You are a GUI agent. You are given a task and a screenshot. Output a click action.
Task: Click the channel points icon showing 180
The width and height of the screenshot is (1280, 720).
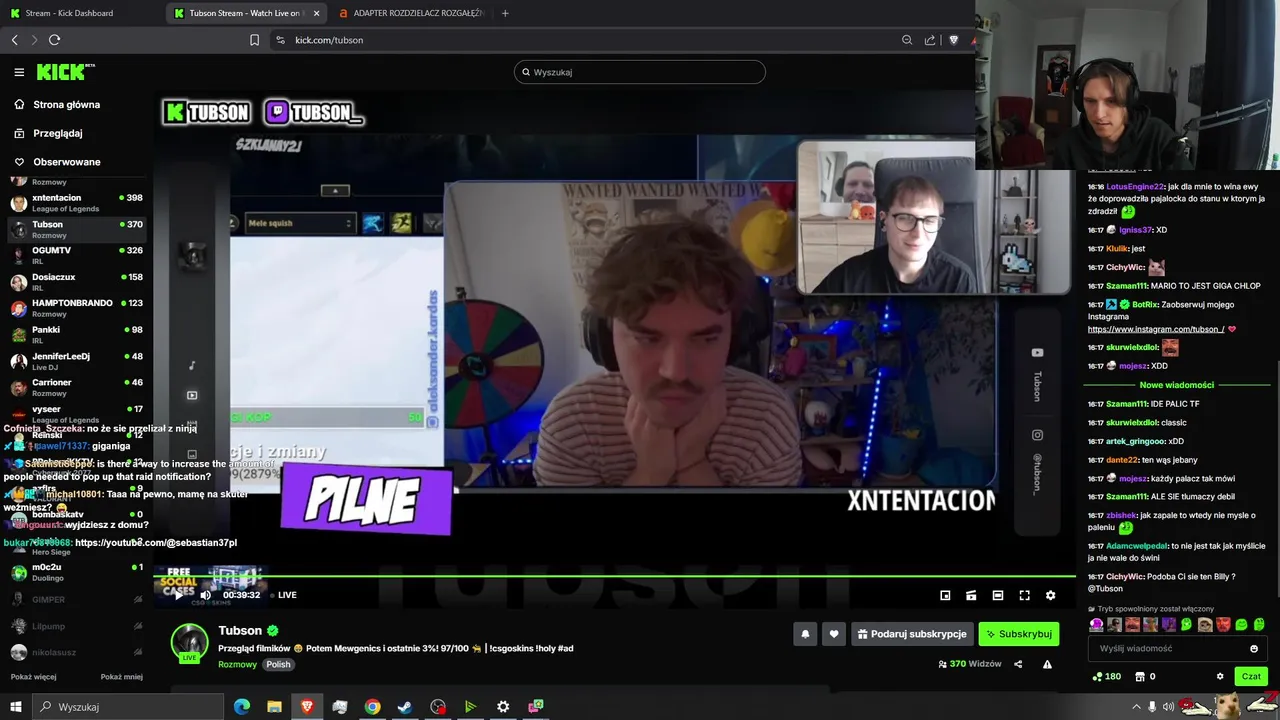pyautogui.click(x=1106, y=676)
